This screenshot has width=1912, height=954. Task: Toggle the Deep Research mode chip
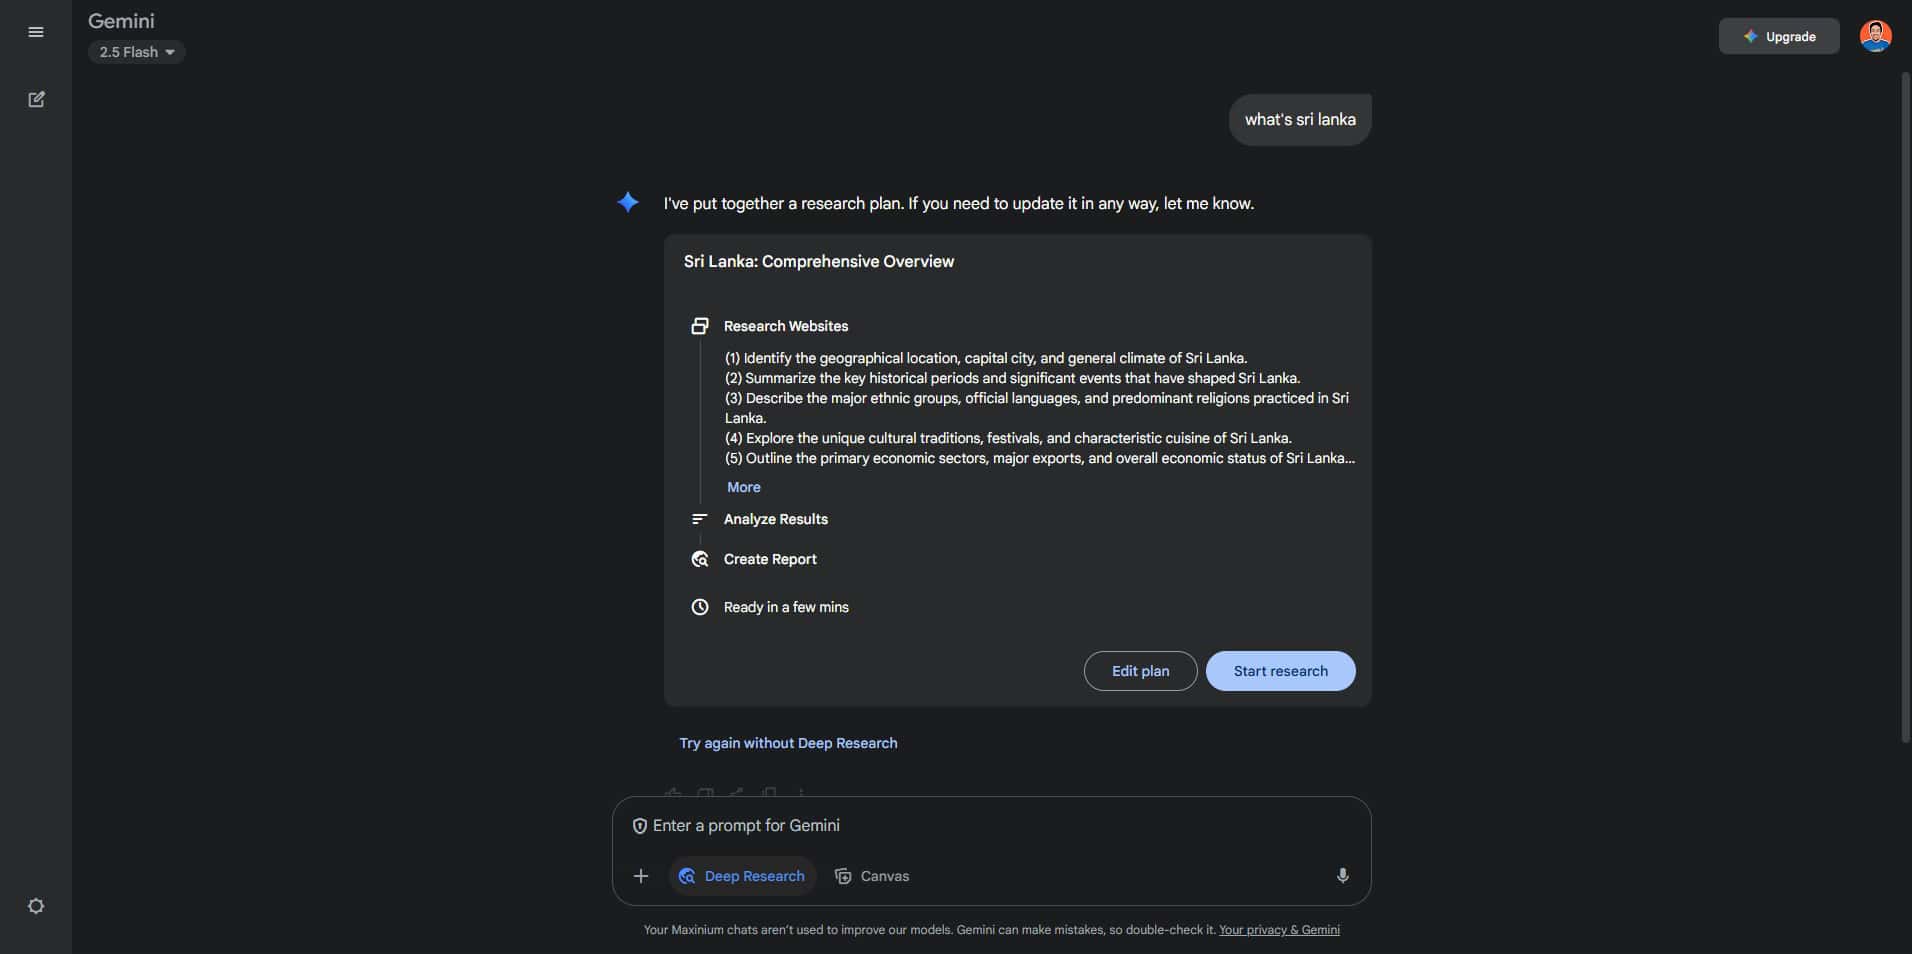point(742,876)
